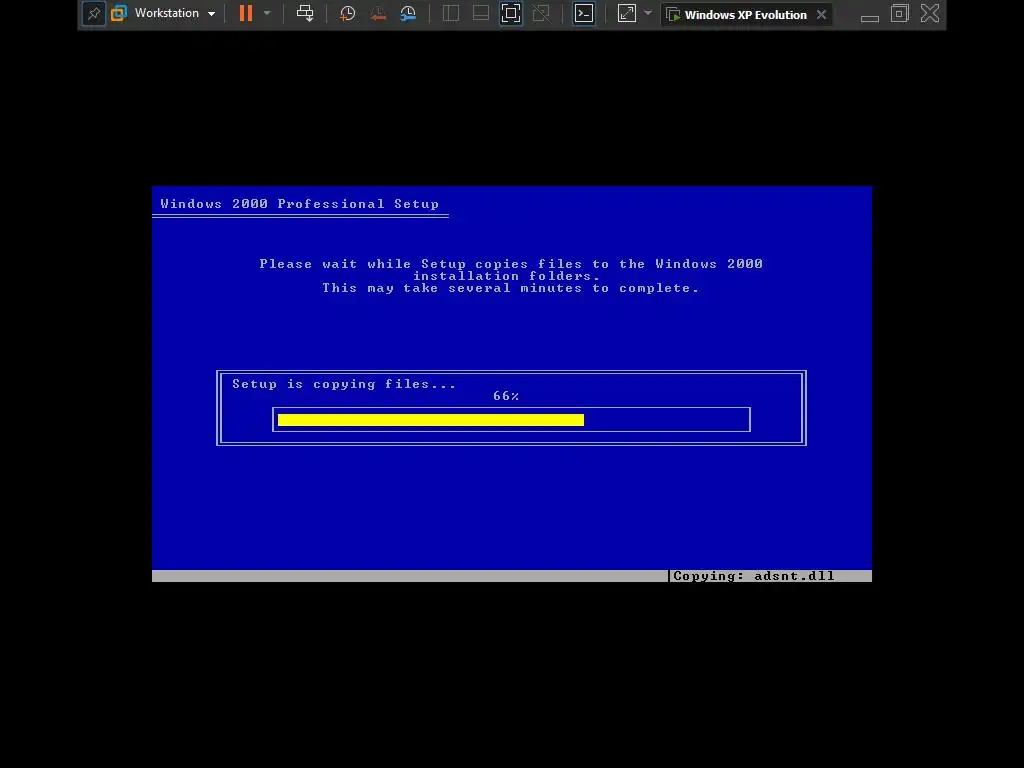Pause the virtual machine

246,14
